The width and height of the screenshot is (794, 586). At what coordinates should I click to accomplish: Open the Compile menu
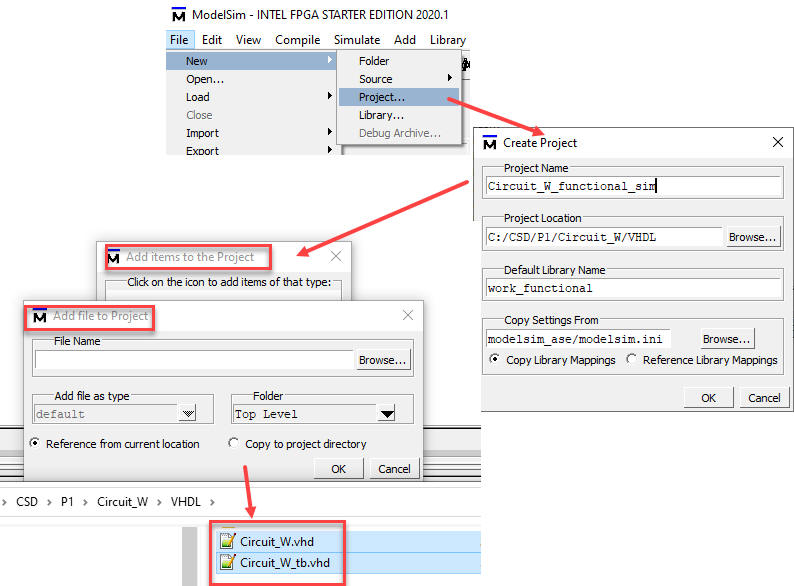(297, 40)
